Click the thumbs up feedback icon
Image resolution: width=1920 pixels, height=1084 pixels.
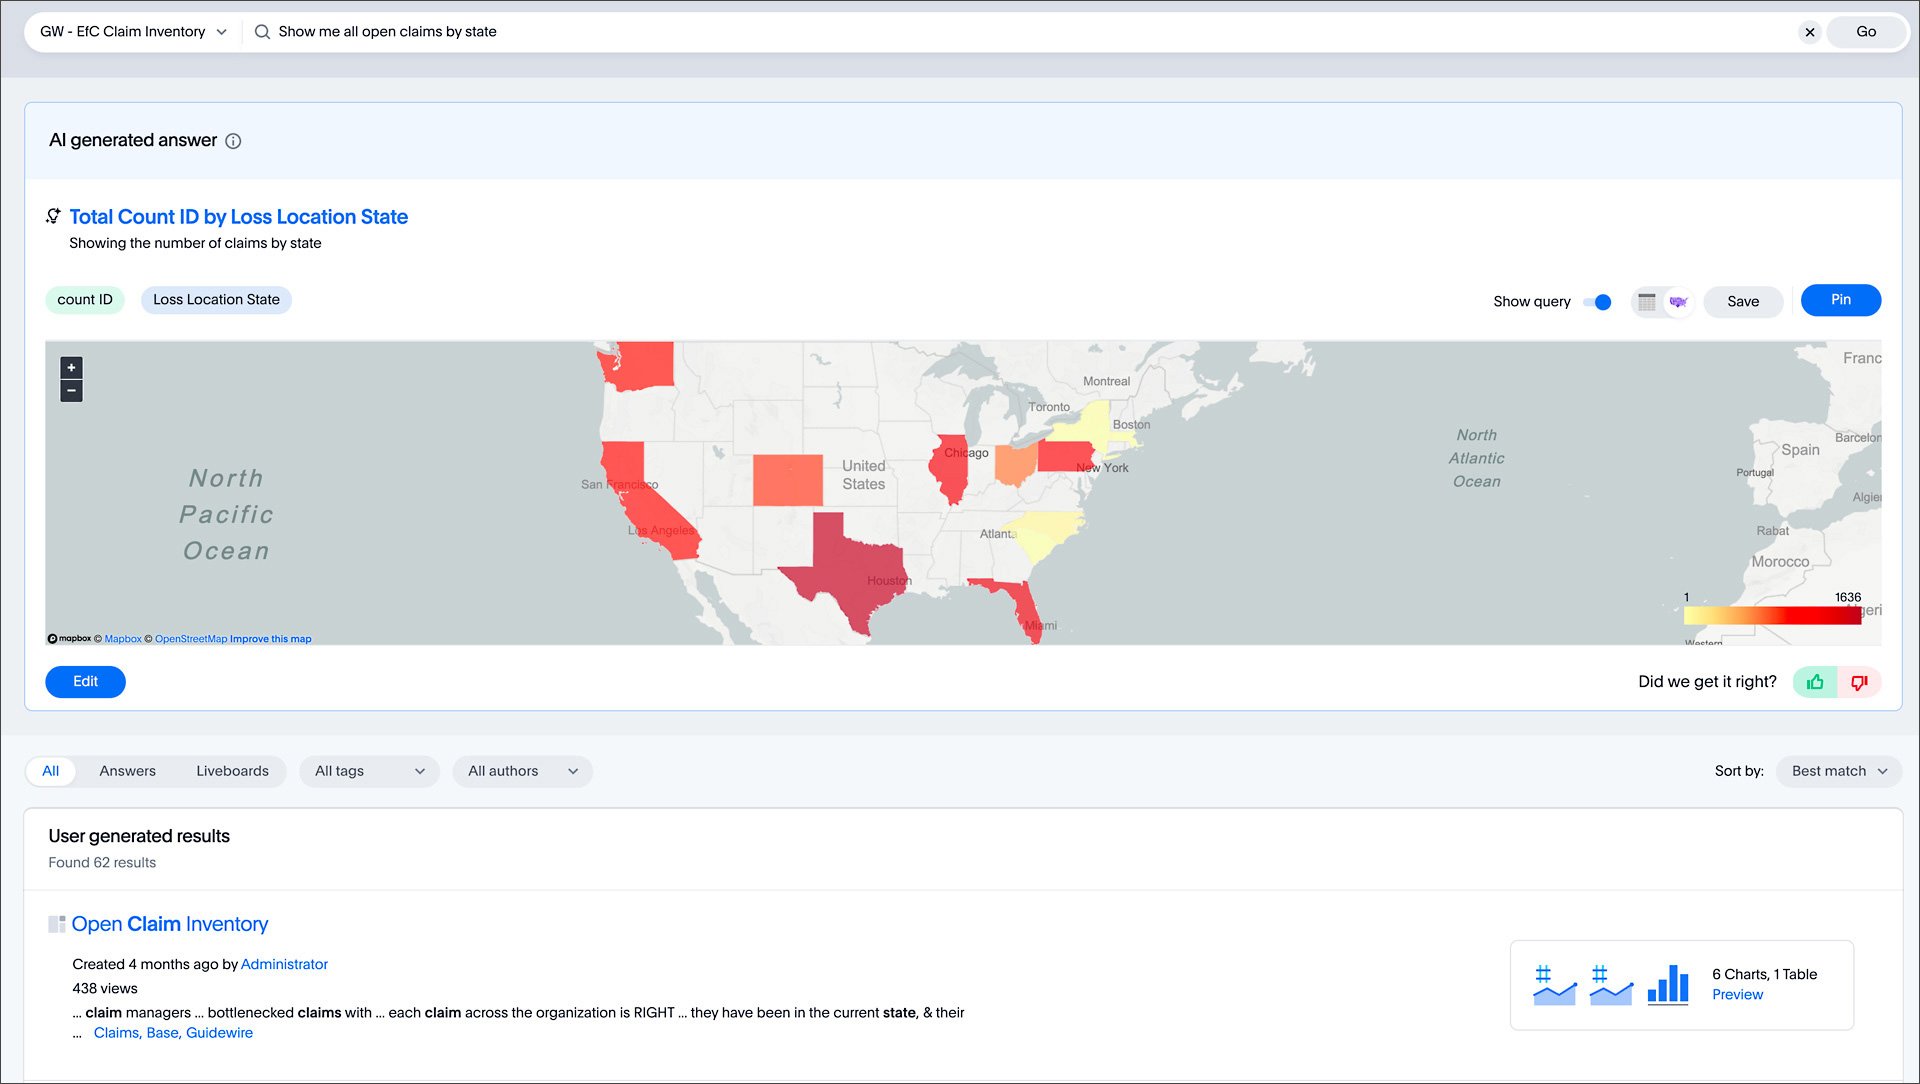[x=1817, y=682]
